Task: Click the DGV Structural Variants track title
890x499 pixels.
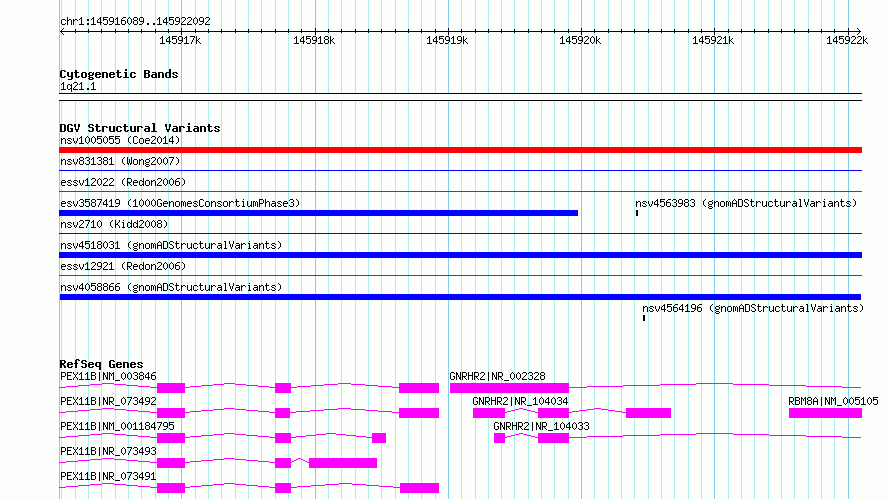Action: tap(140, 128)
